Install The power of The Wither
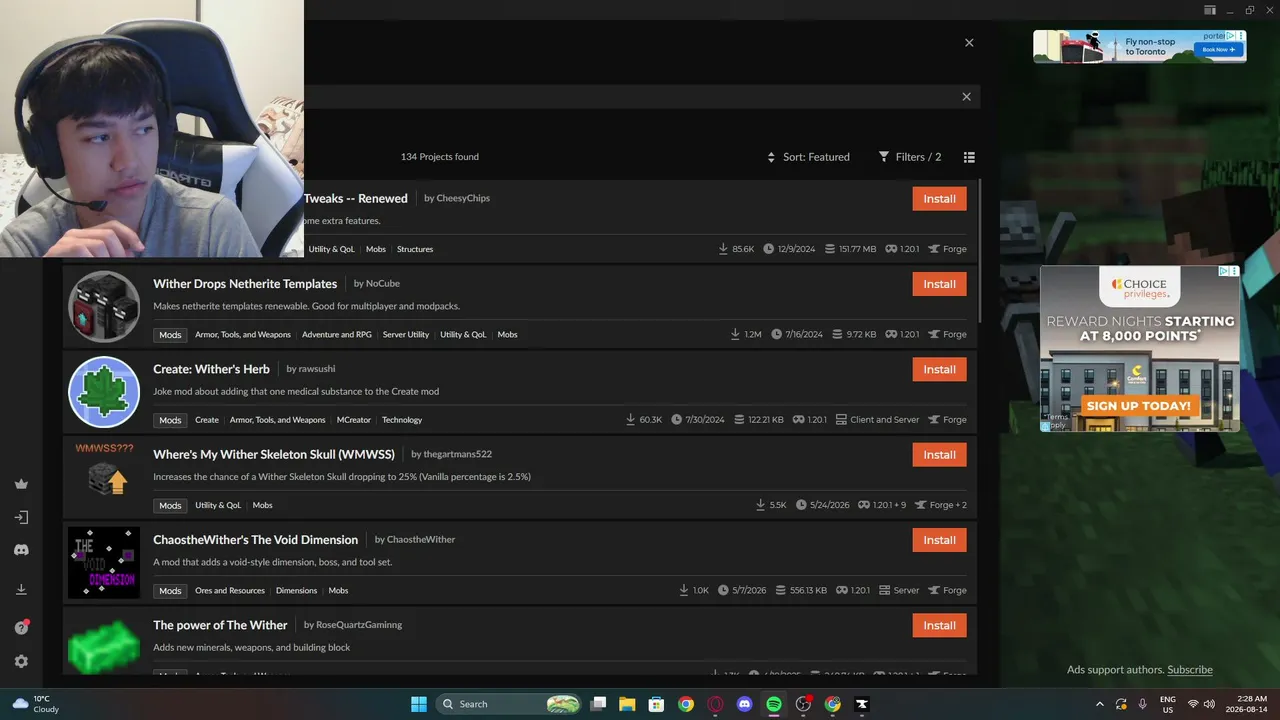This screenshot has height=720, width=1280. pos(939,625)
